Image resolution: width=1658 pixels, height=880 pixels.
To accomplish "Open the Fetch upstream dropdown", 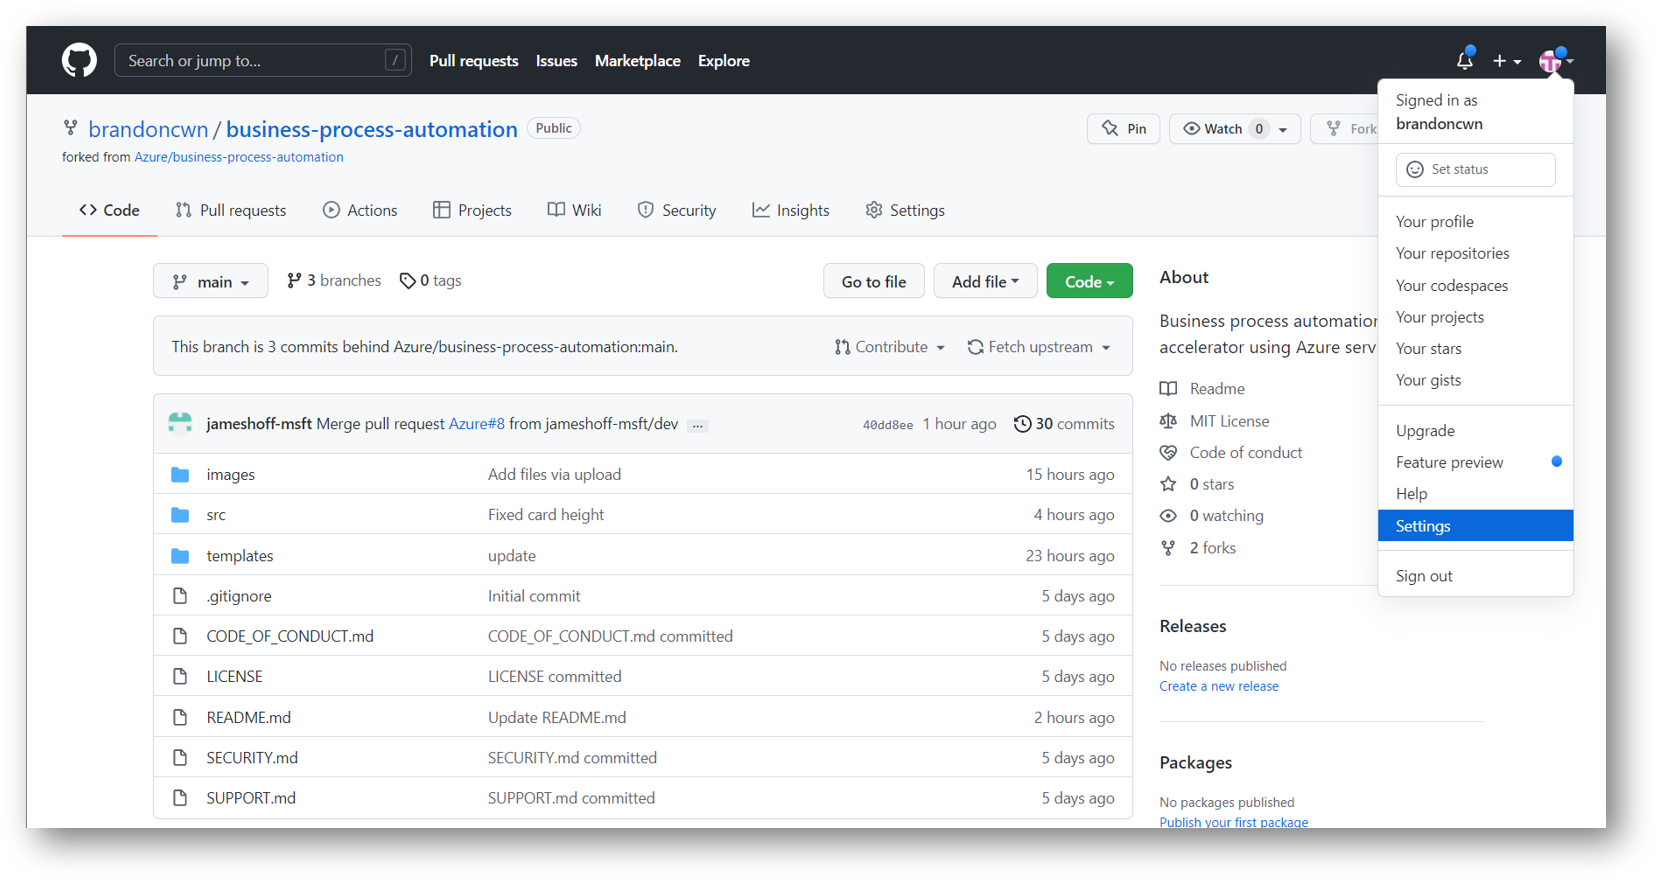I will [x=1039, y=347].
